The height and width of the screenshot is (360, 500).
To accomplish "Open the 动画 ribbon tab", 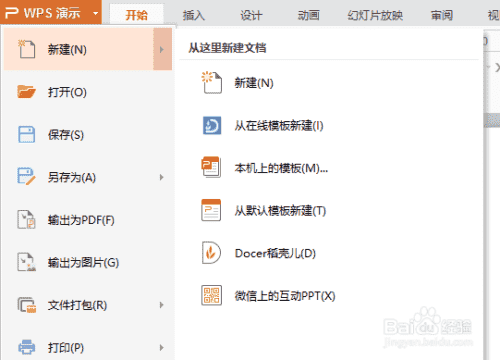I will coord(308,15).
